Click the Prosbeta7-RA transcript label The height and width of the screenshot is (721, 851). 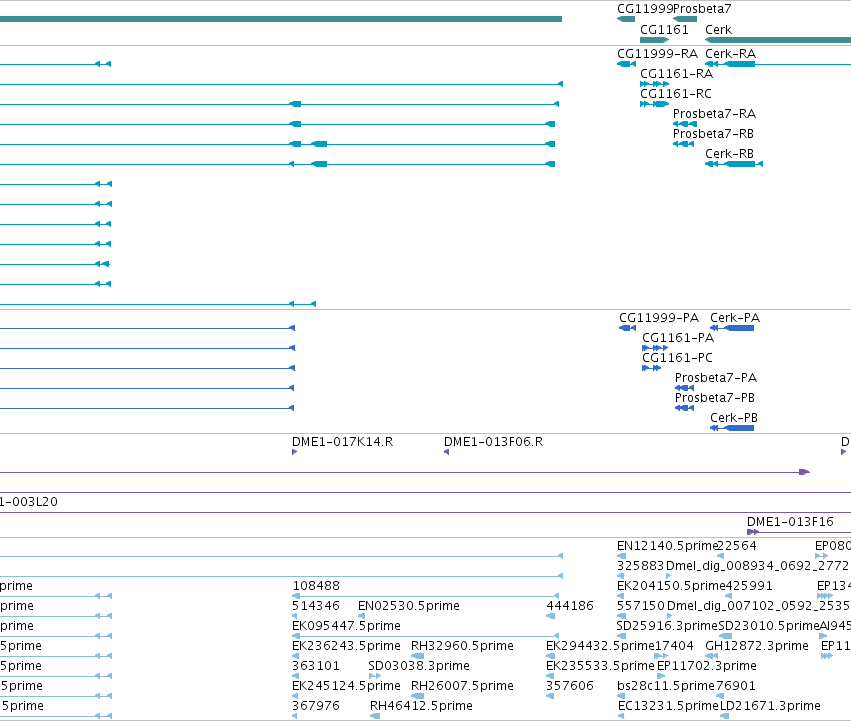tap(714, 114)
